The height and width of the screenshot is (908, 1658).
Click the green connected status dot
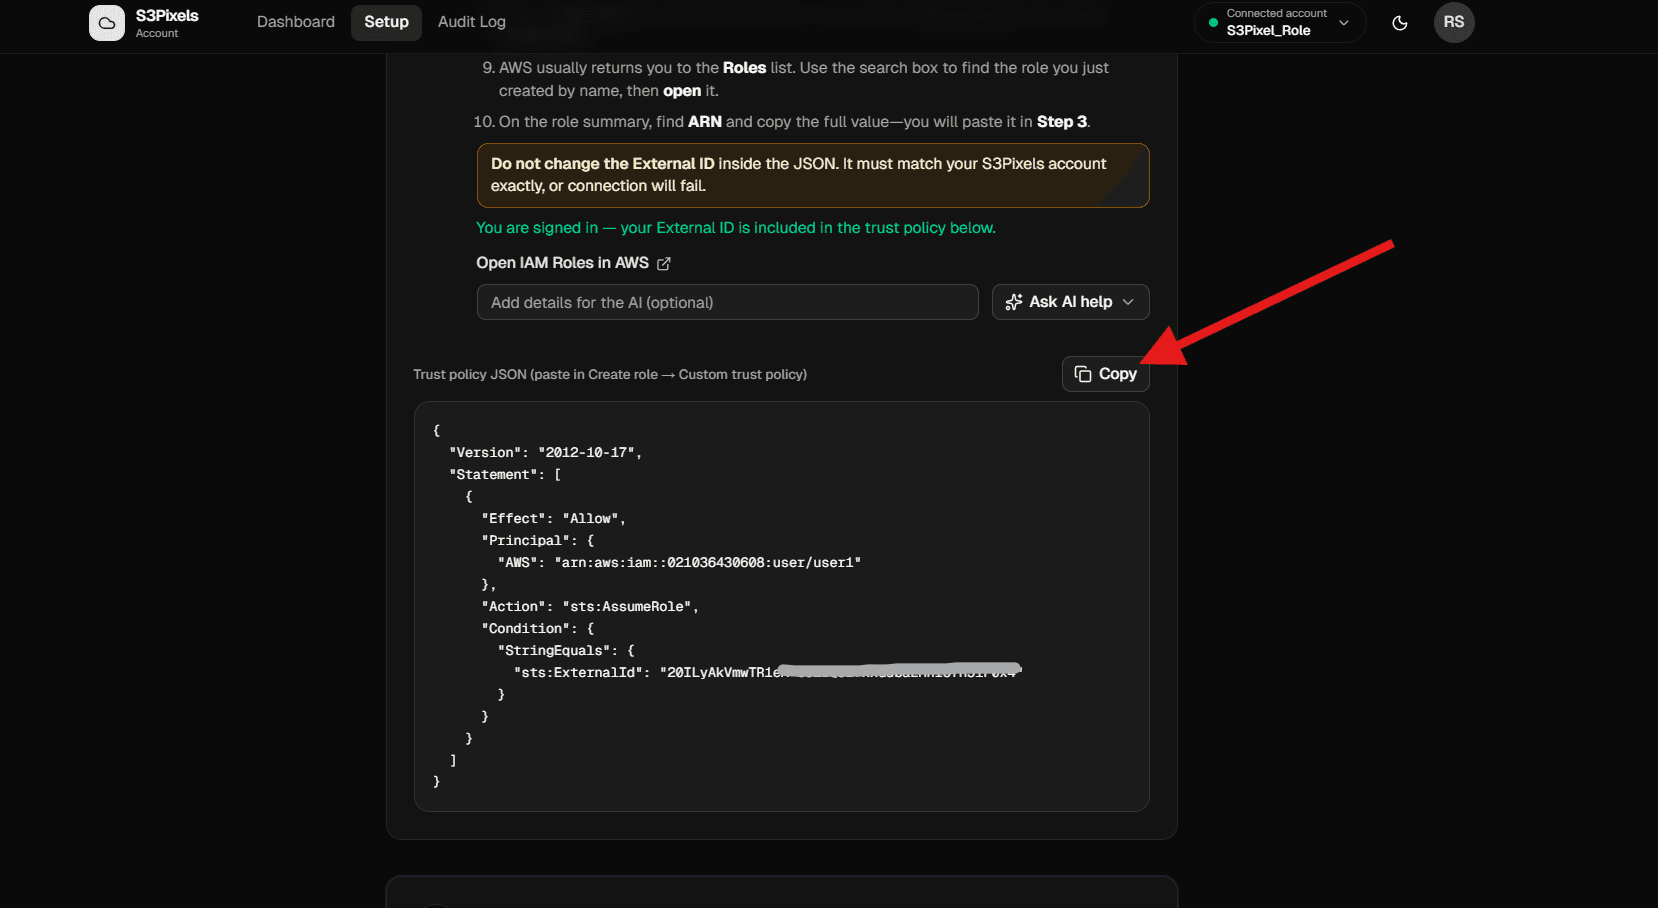coord(1213,22)
